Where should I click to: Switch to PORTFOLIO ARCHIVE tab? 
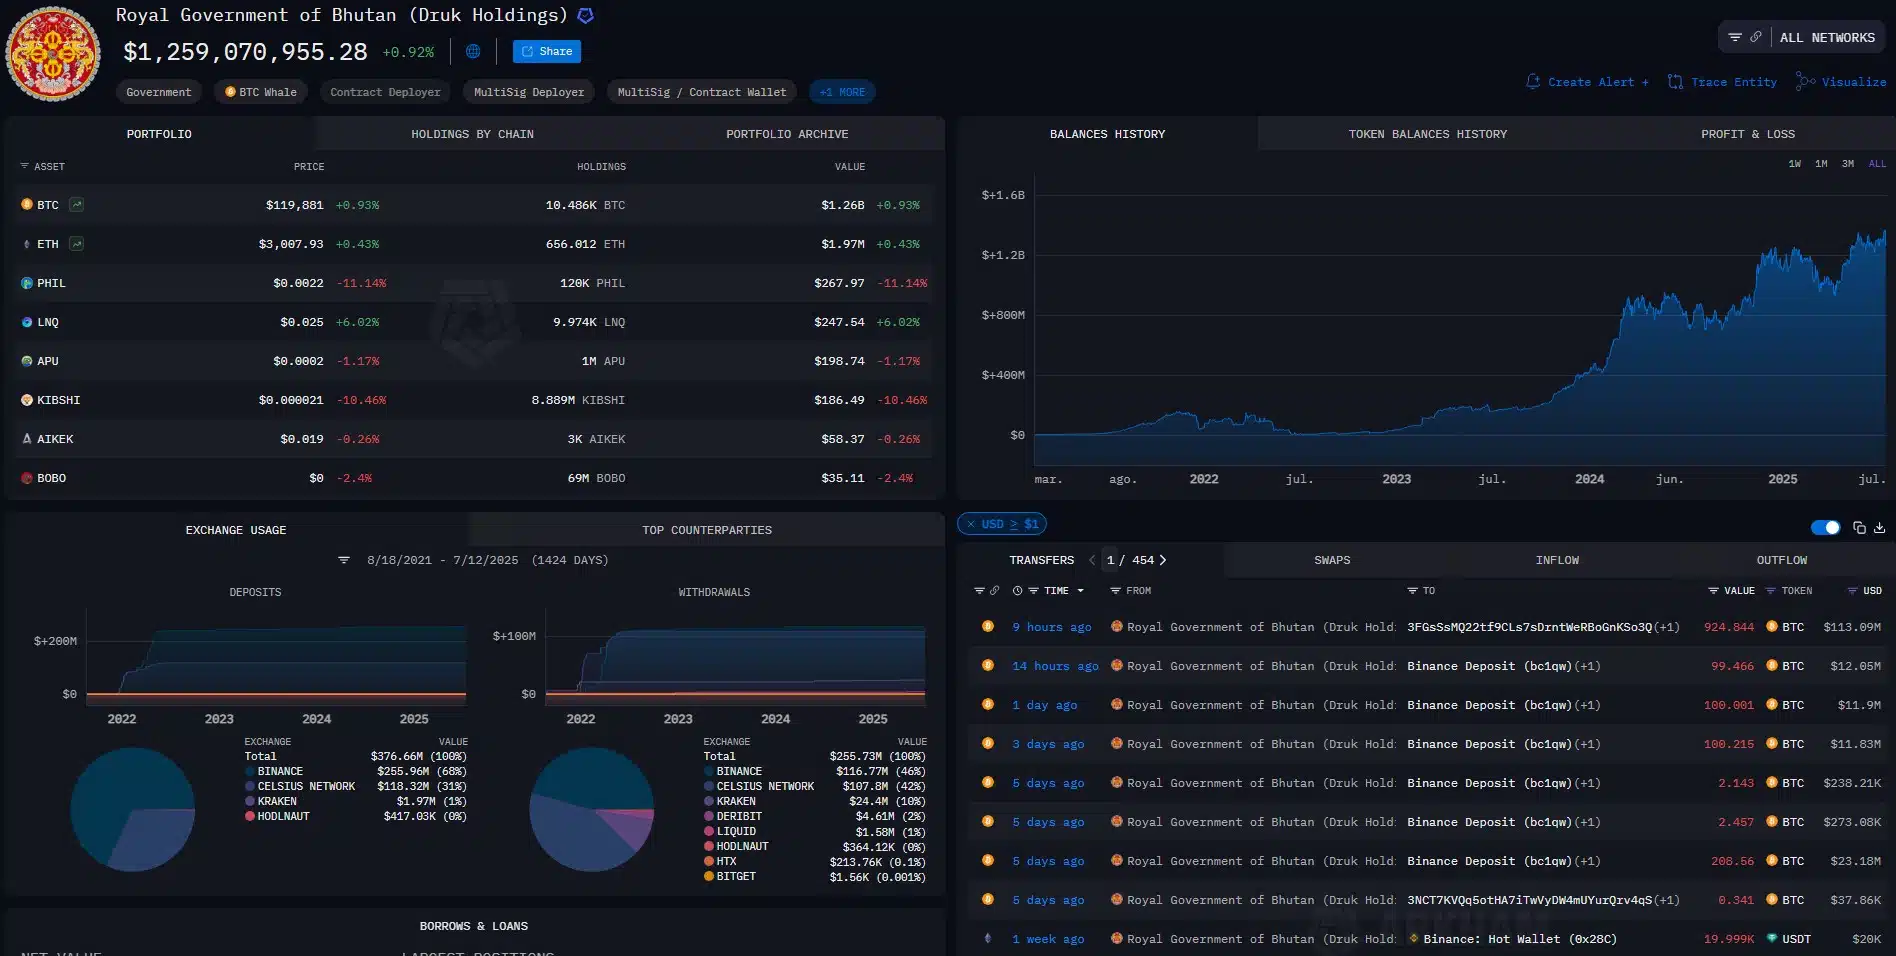[787, 134]
